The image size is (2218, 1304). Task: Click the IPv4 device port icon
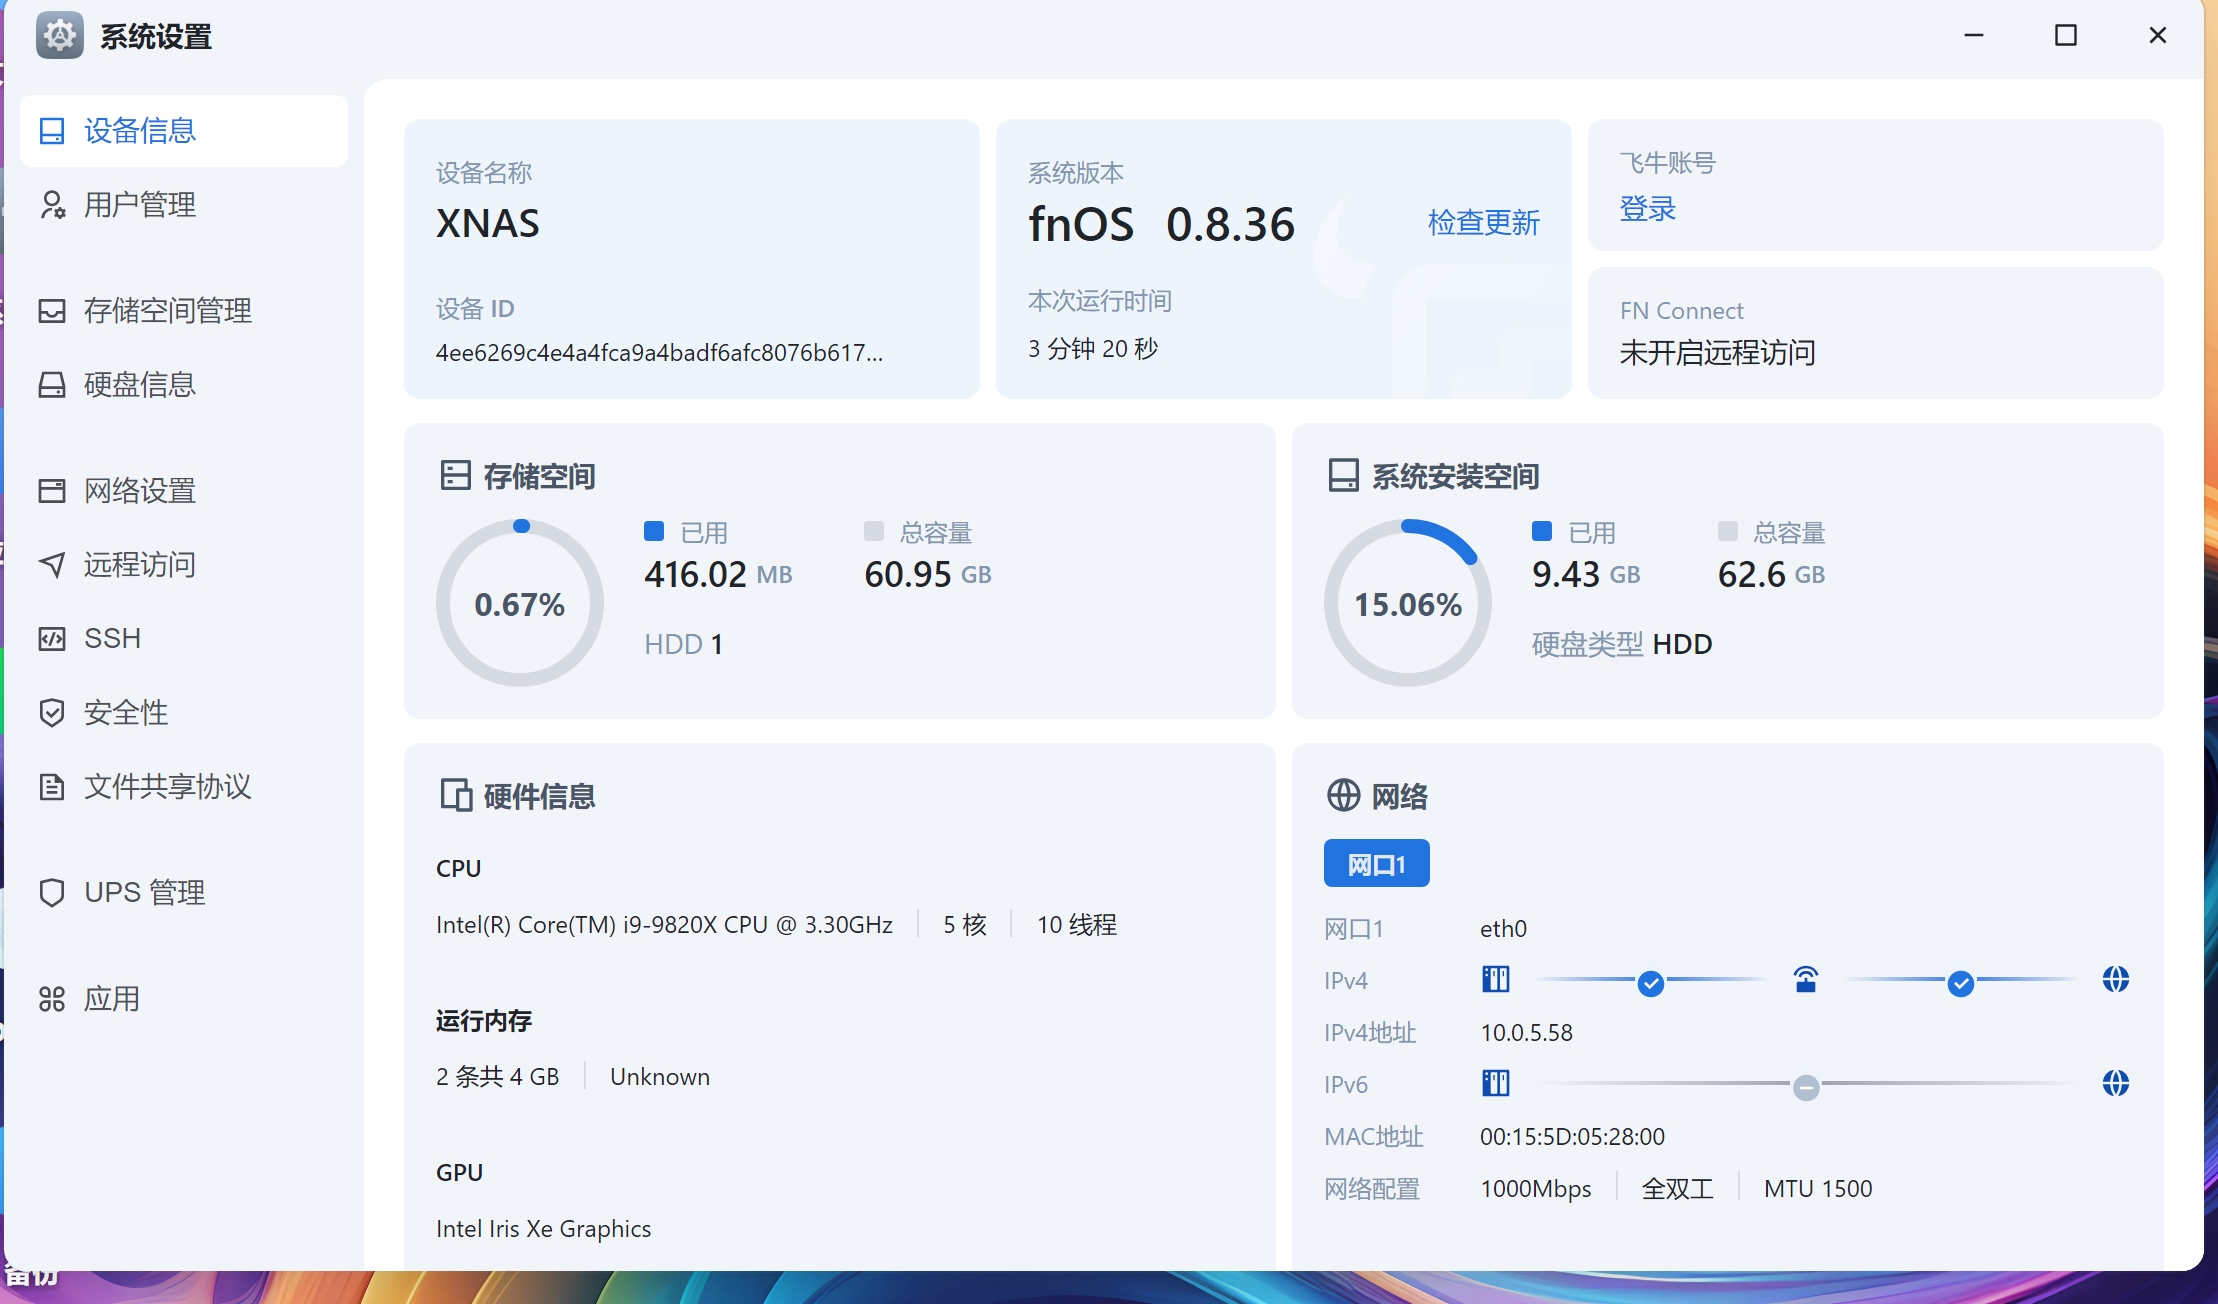point(1496,979)
